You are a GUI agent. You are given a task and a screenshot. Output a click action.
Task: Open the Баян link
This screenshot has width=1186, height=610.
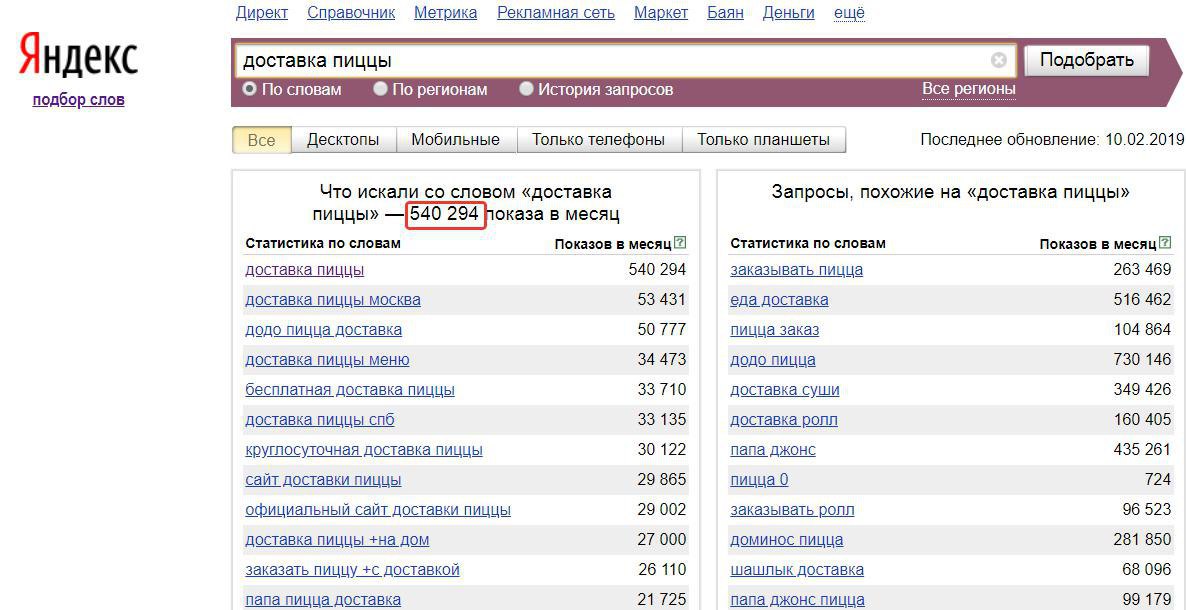(725, 13)
